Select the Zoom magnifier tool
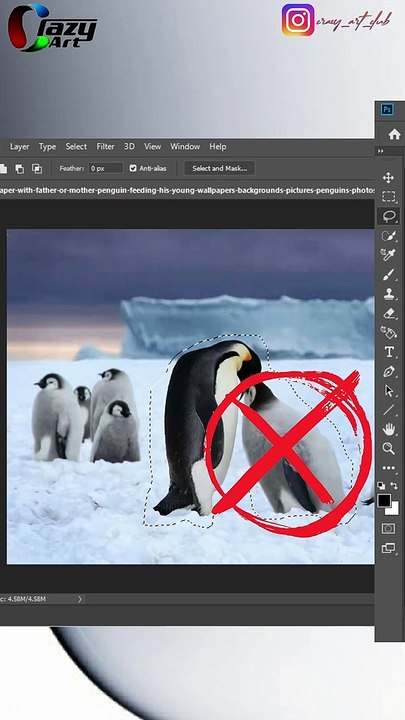 (x=388, y=449)
